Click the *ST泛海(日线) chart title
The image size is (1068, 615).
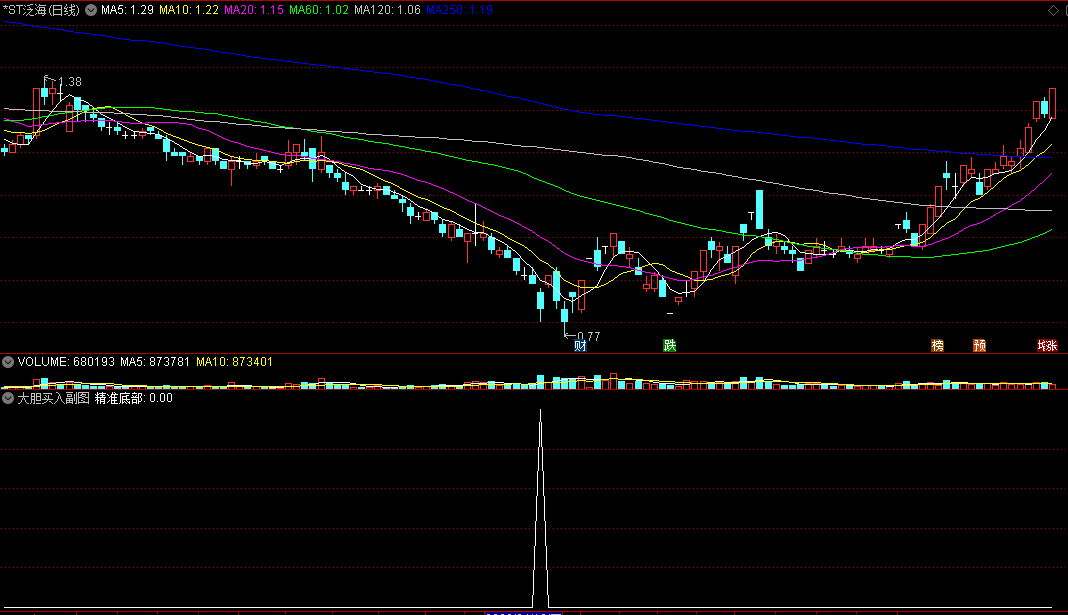coord(41,10)
